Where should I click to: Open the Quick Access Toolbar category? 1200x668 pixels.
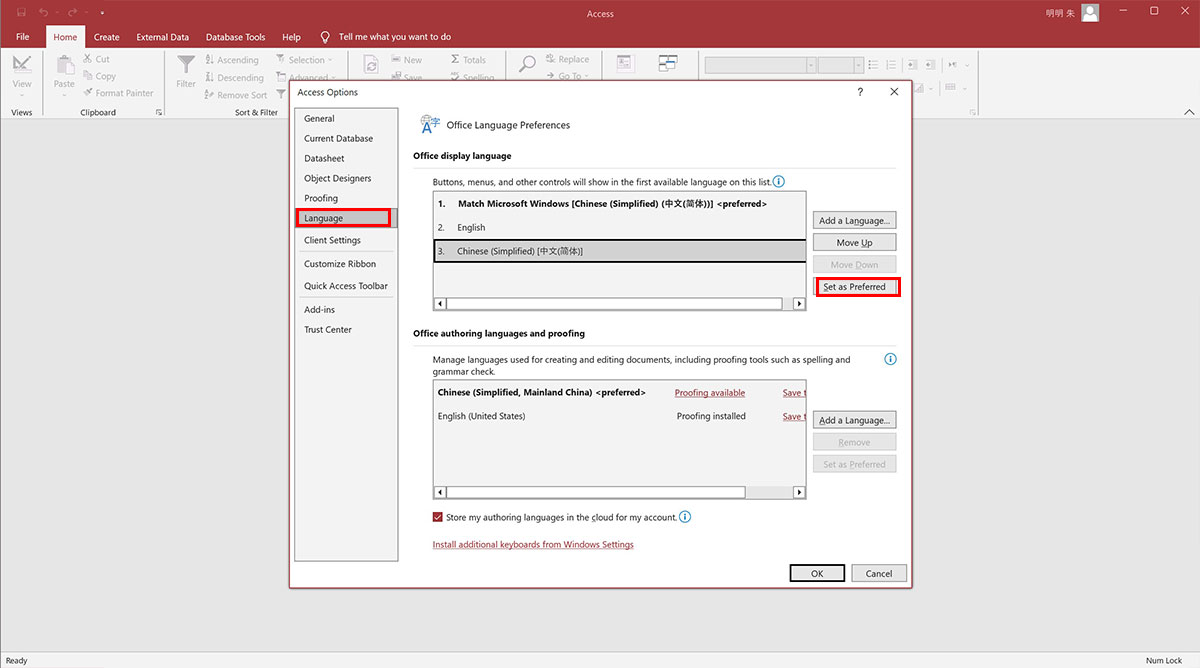pyautogui.click(x=347, y=286)
